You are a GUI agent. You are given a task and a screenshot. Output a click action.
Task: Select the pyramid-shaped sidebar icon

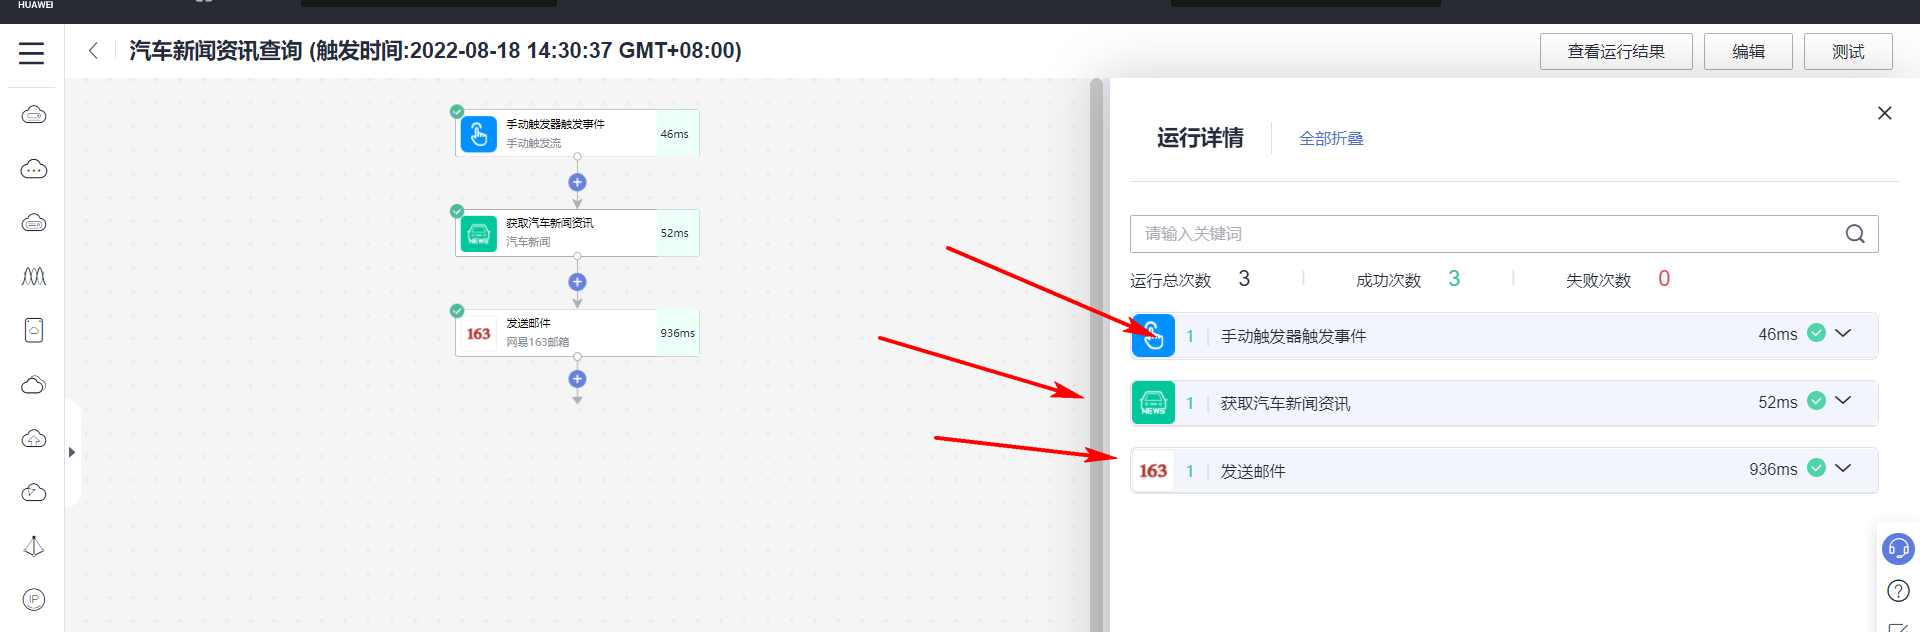pyautogui.click(x=34, y=546)
